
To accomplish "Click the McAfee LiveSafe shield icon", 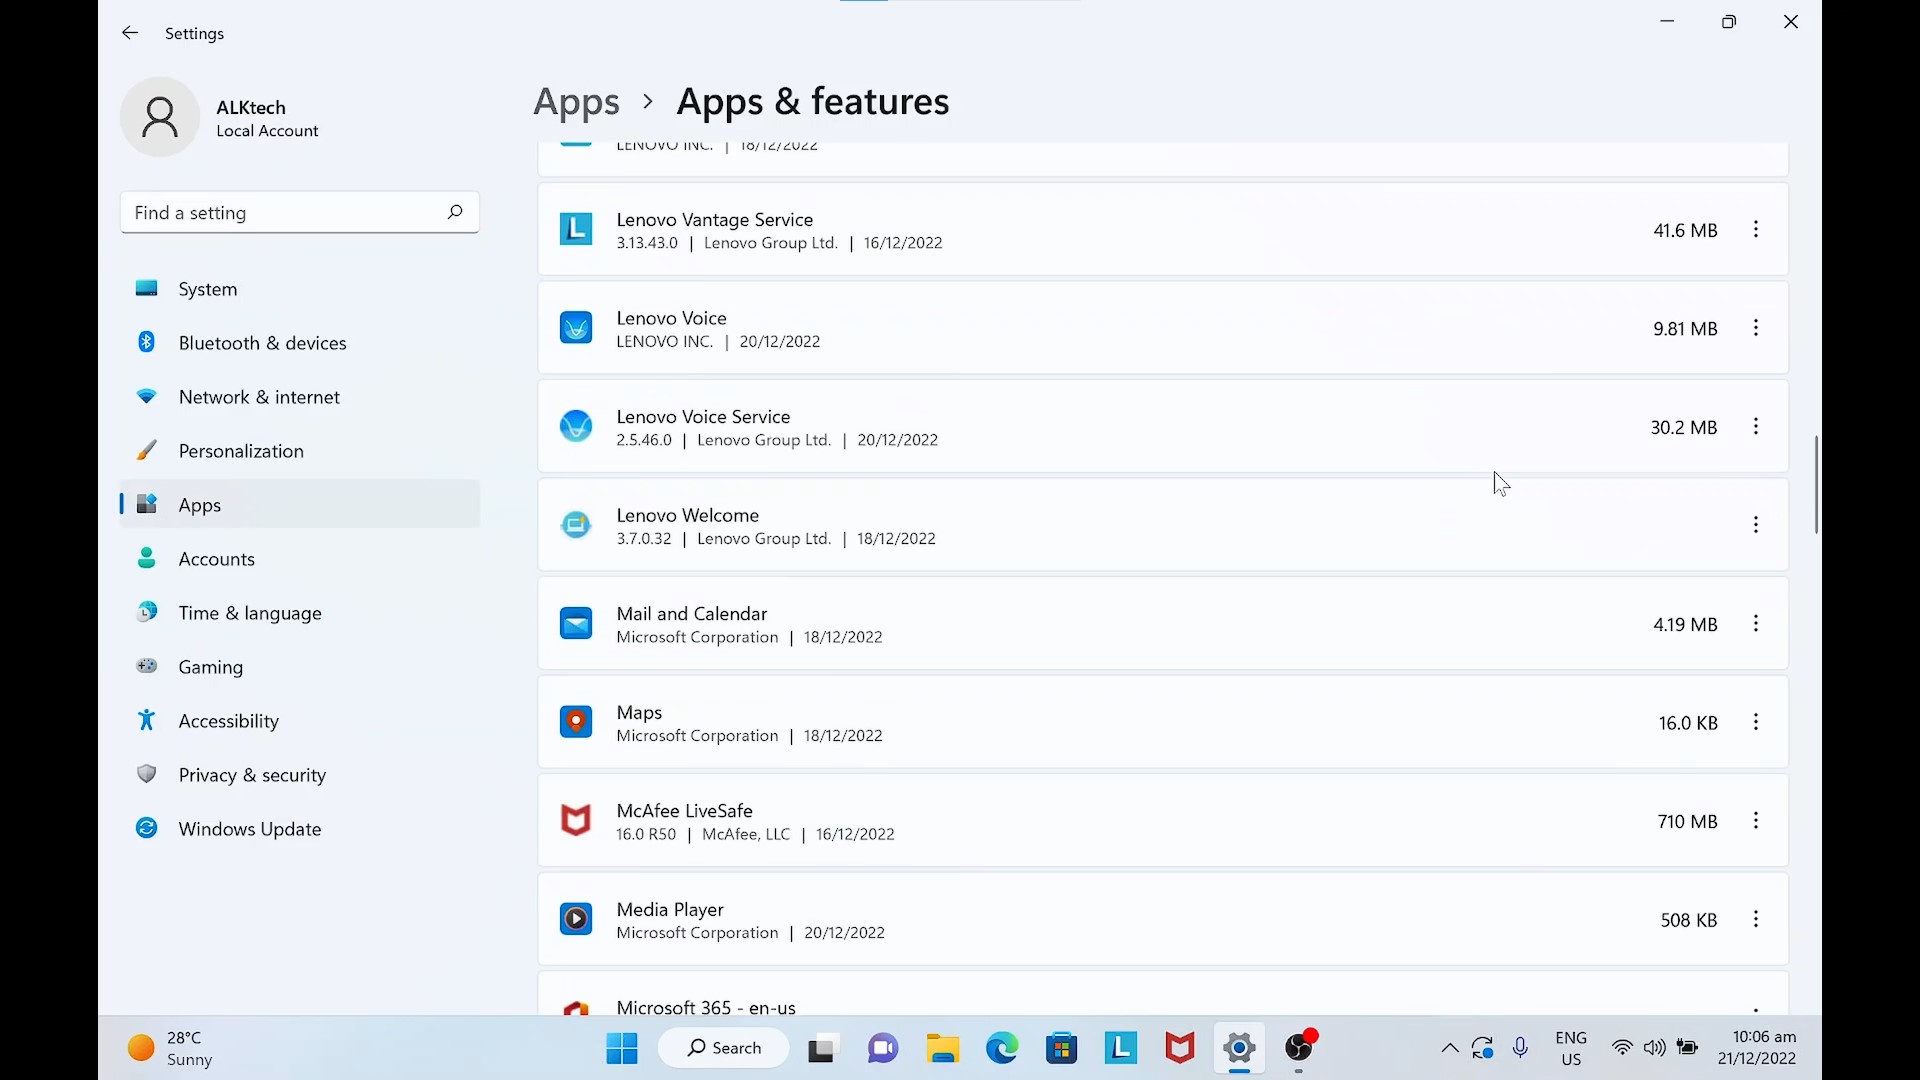I will coord(576,821).
